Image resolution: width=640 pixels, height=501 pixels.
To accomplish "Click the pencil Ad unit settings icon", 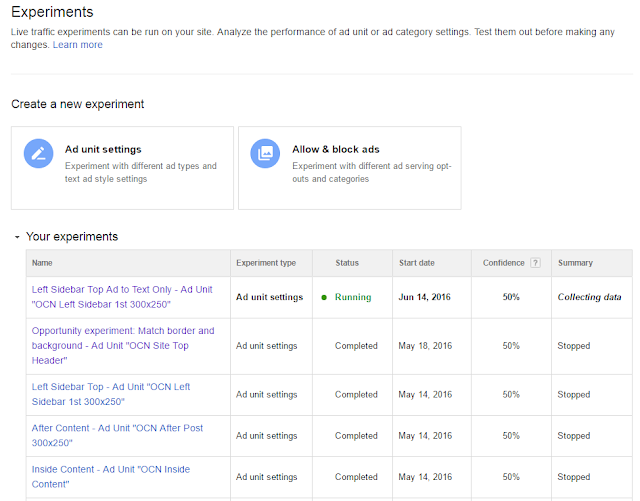I will (38, 153).
